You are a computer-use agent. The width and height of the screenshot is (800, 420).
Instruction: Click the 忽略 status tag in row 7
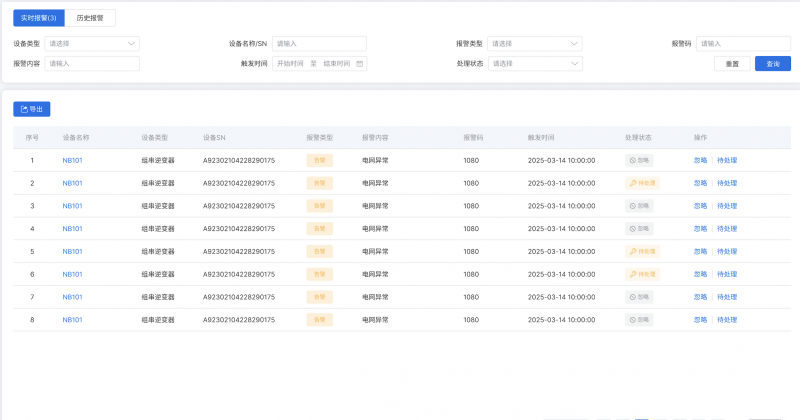click(x=638, y=297)
